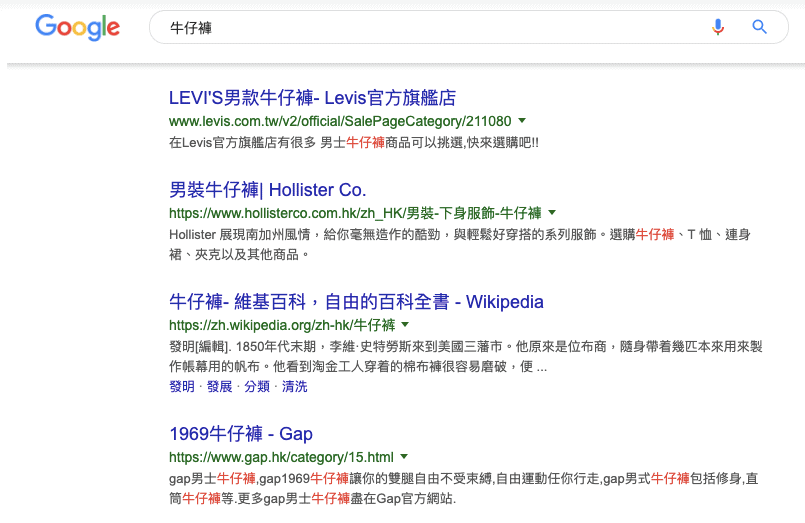Jump to the 分類 Wikipedia section link
Screen dimensions: 805x523
click(x=257, y=386)
